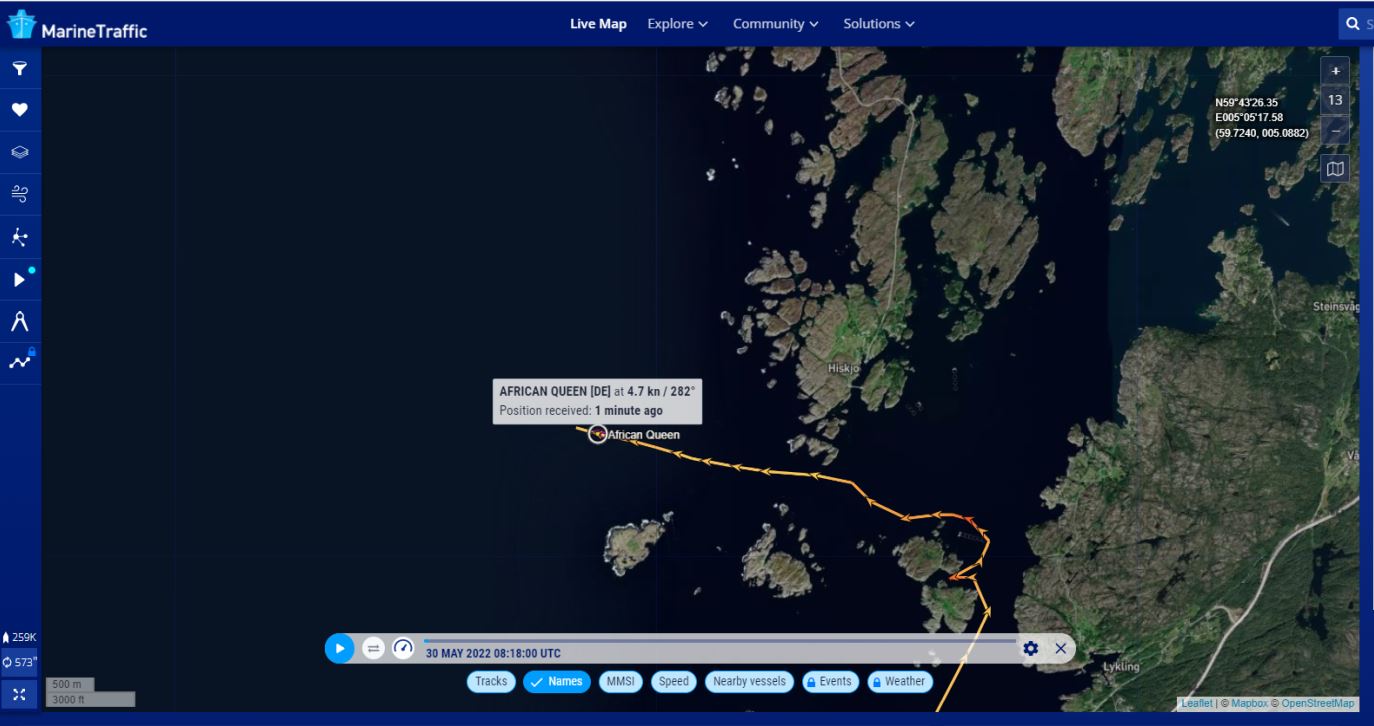Click the map type icon
1374x726 pixels.
pyautogui.click(x=1334, y=169)
